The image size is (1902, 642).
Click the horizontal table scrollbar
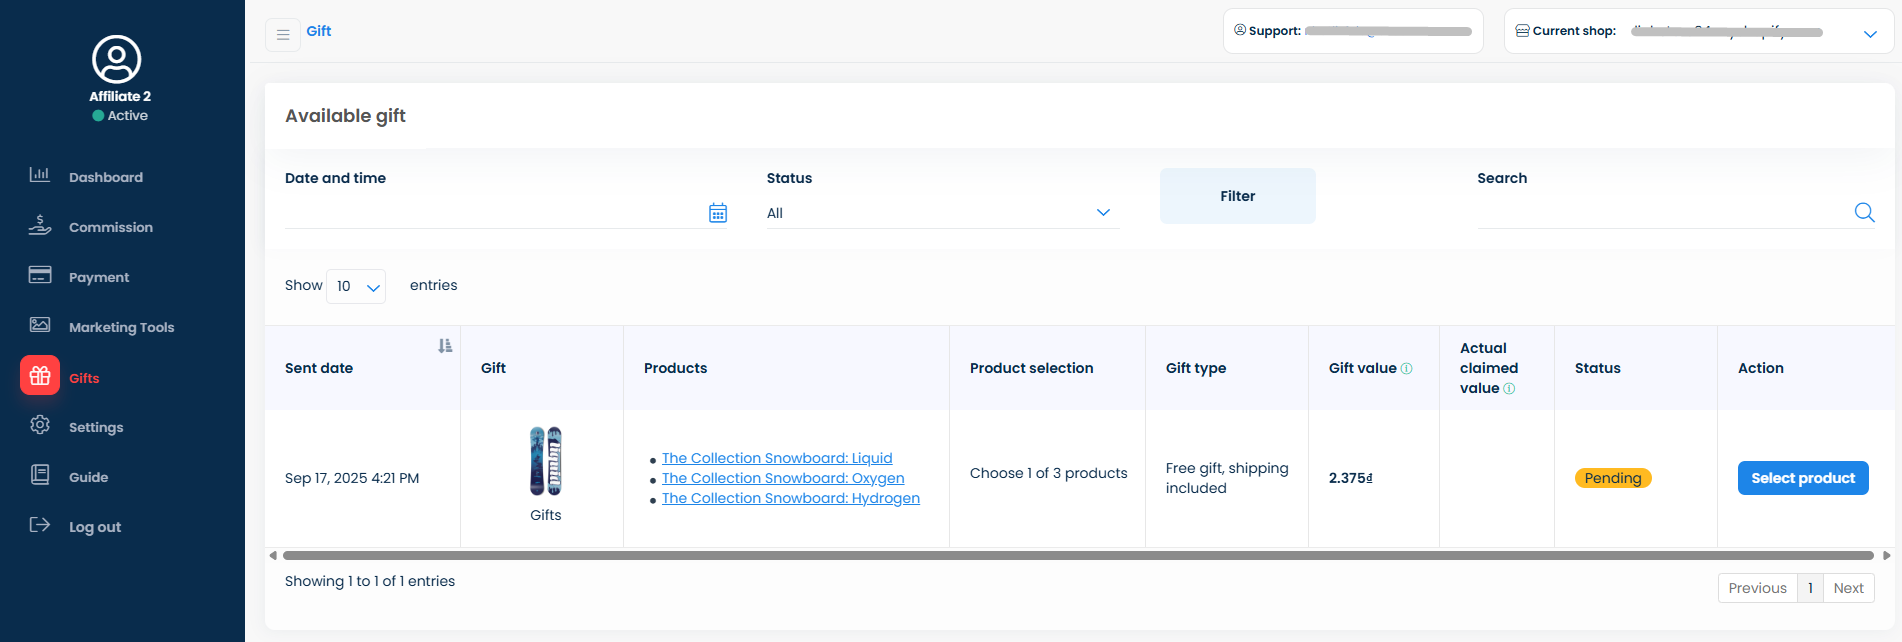click(x=1077, y=555)
